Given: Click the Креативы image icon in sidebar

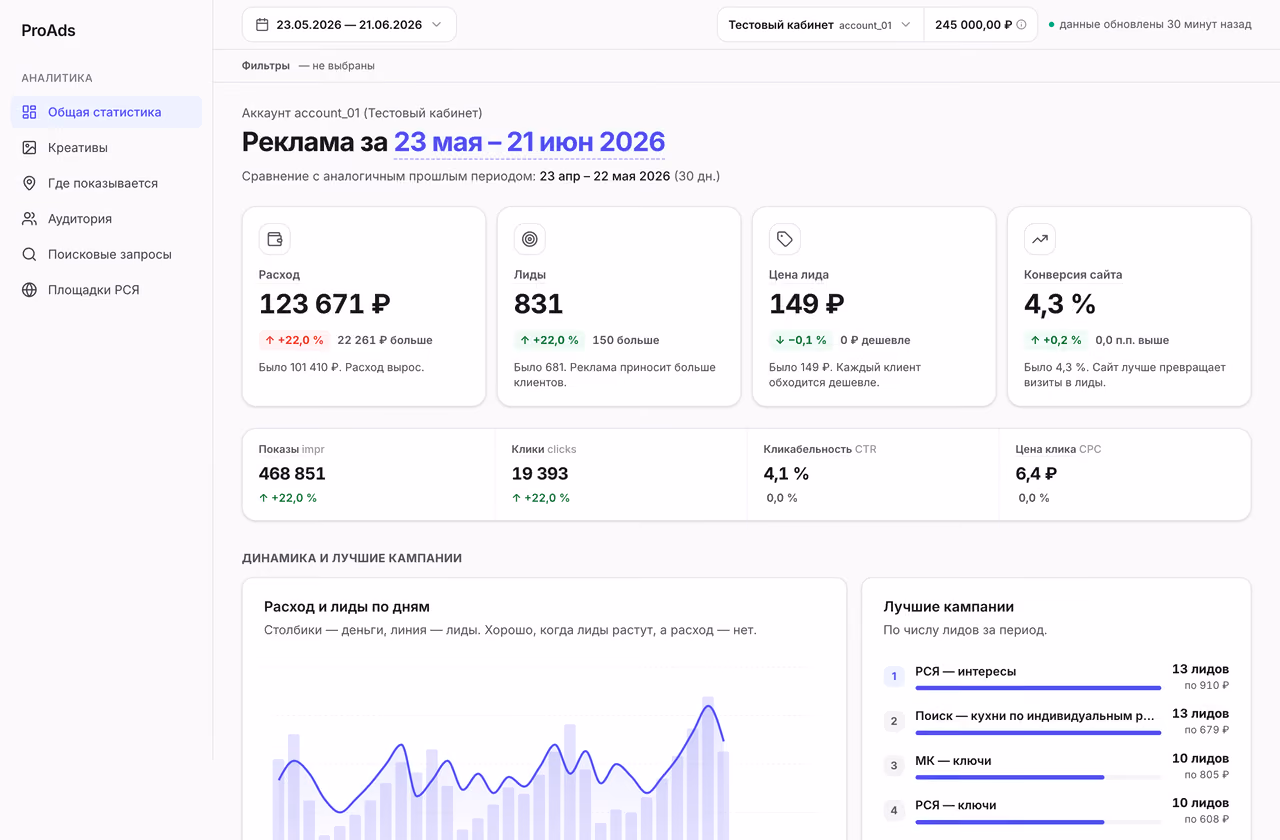Looking at the screenshot, I should pos(29,148).
